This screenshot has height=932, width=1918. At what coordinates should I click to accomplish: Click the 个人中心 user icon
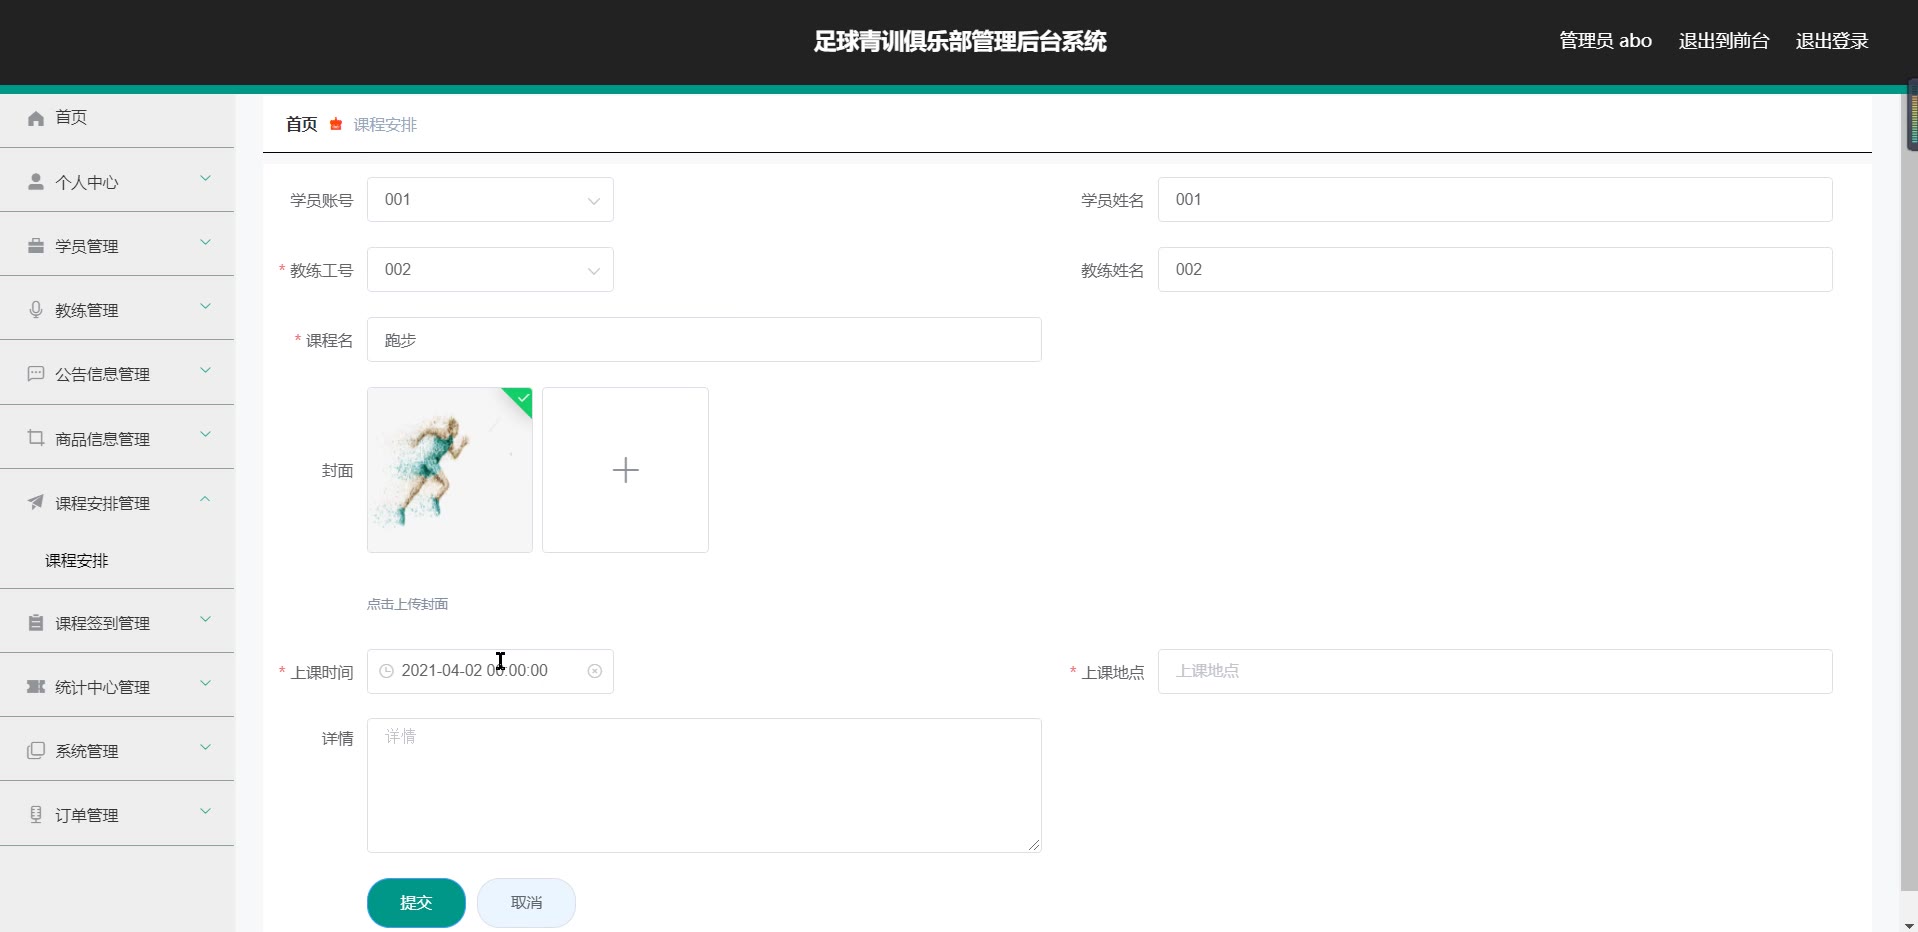tap(36, 182)
